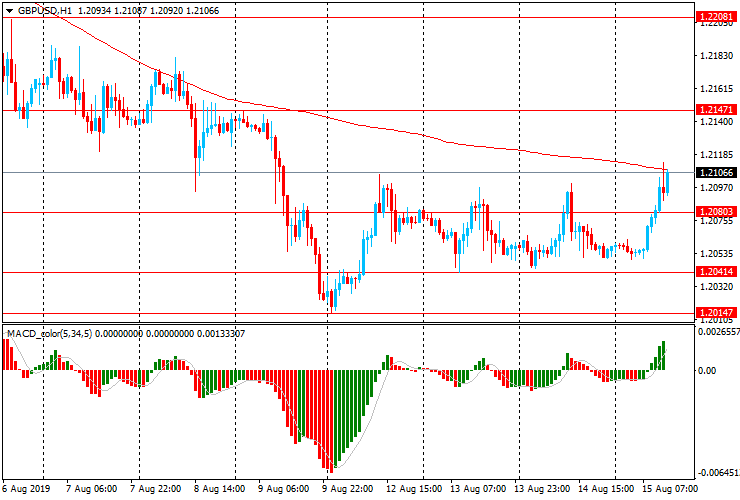Click the -0.00645 MACD scale minimum value
This screenshot has height=500, width=740.
click(718, 473)
